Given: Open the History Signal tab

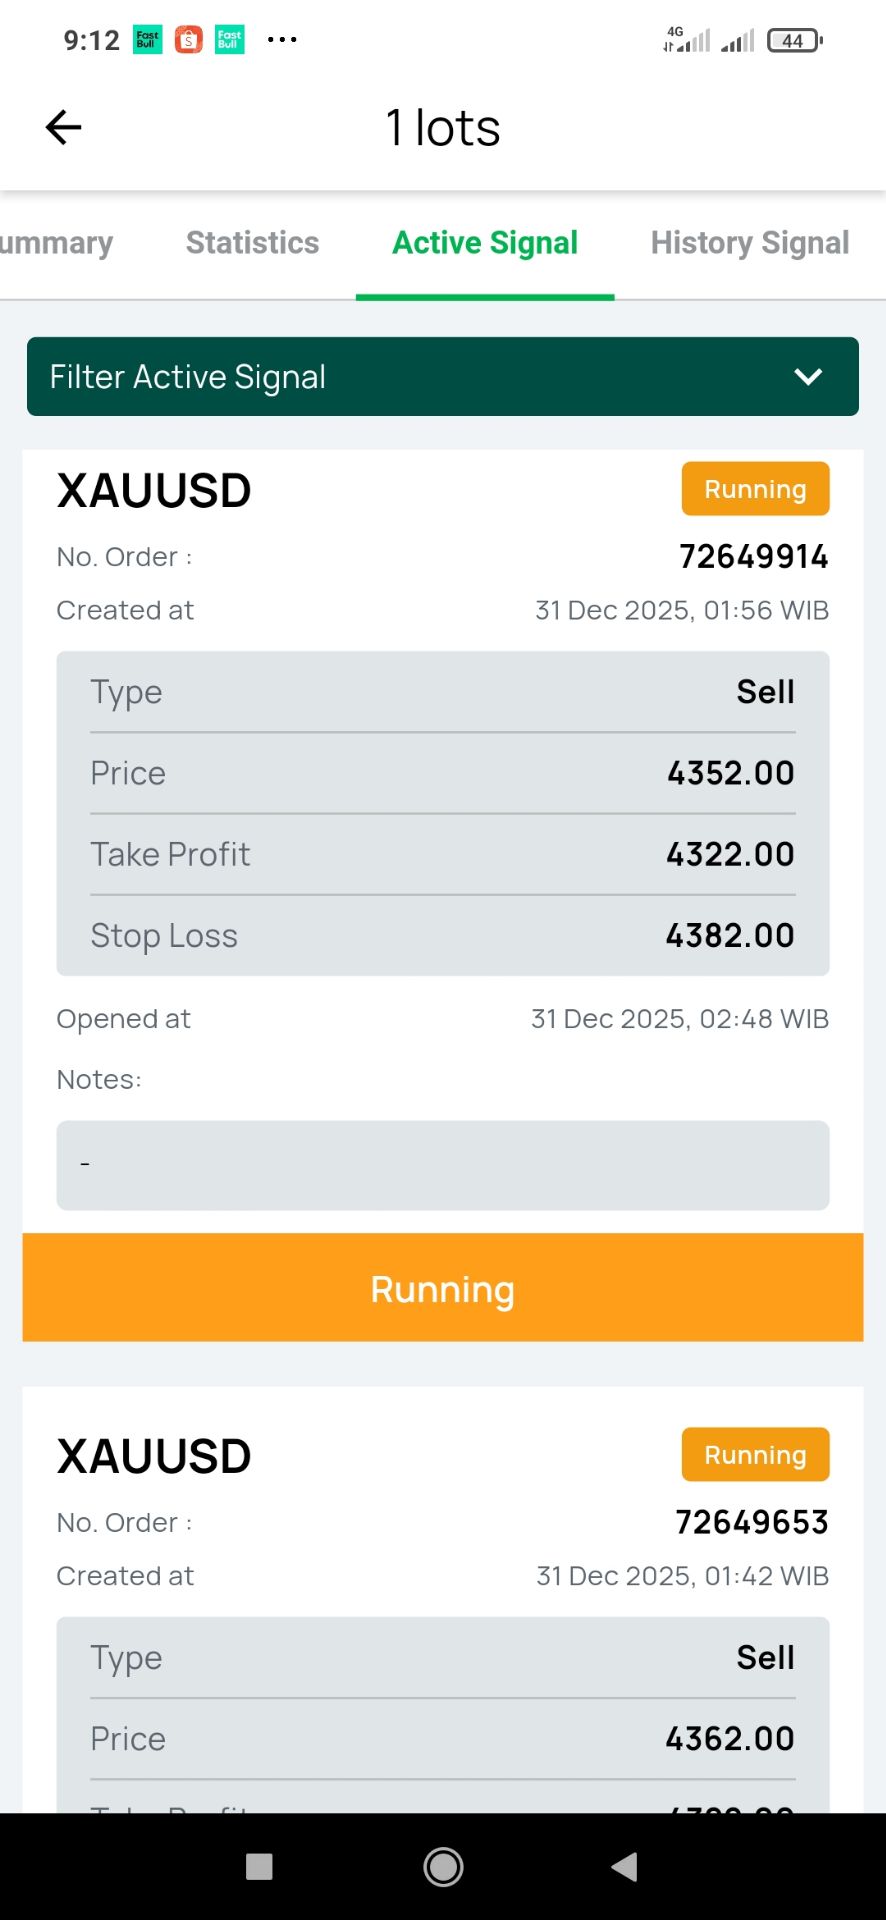Looking at the screenshot, I should pos(749,243).
